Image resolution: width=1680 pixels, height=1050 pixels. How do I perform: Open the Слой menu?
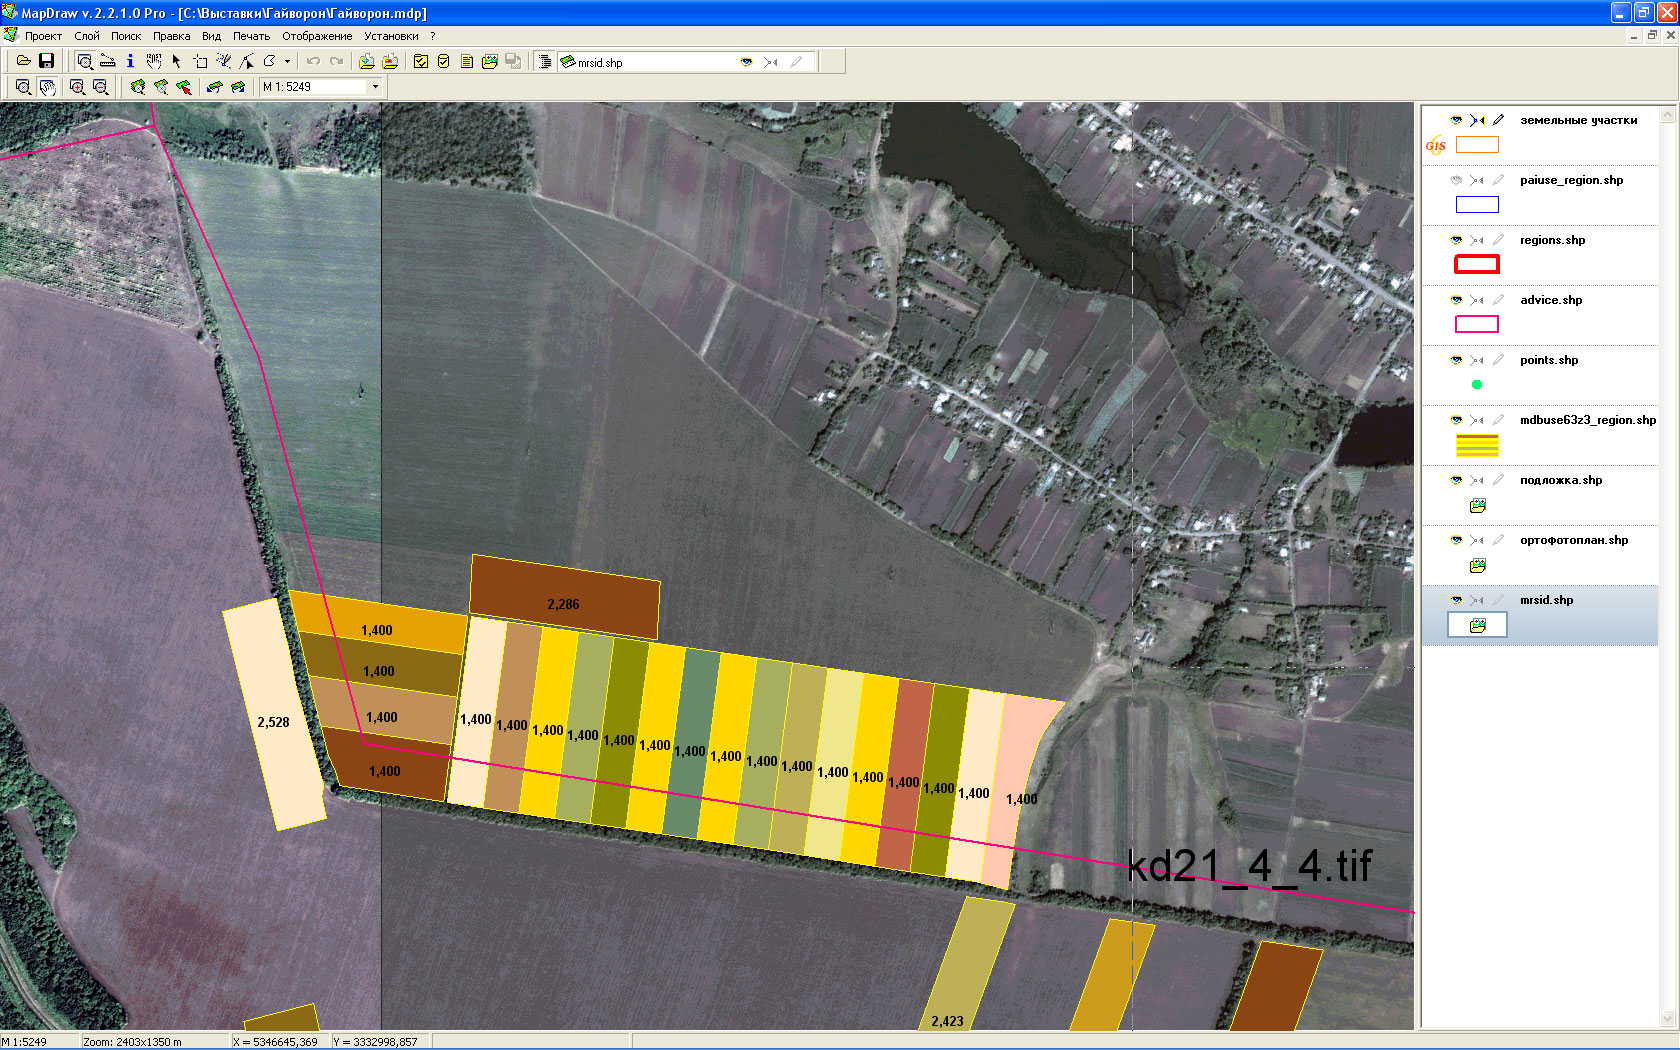(87, 36)
